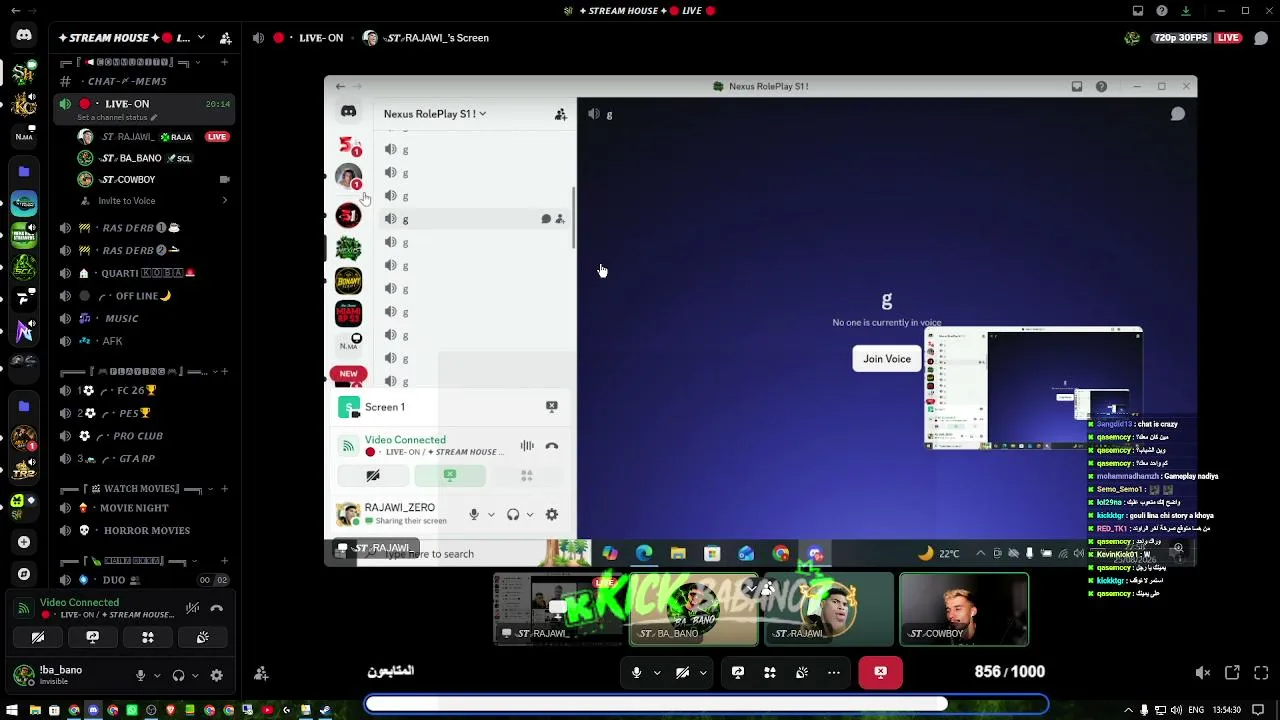1280x720 pixels.
Task: Join the QUARTI KOBA voice channel
Action: (x=144, y=273)
